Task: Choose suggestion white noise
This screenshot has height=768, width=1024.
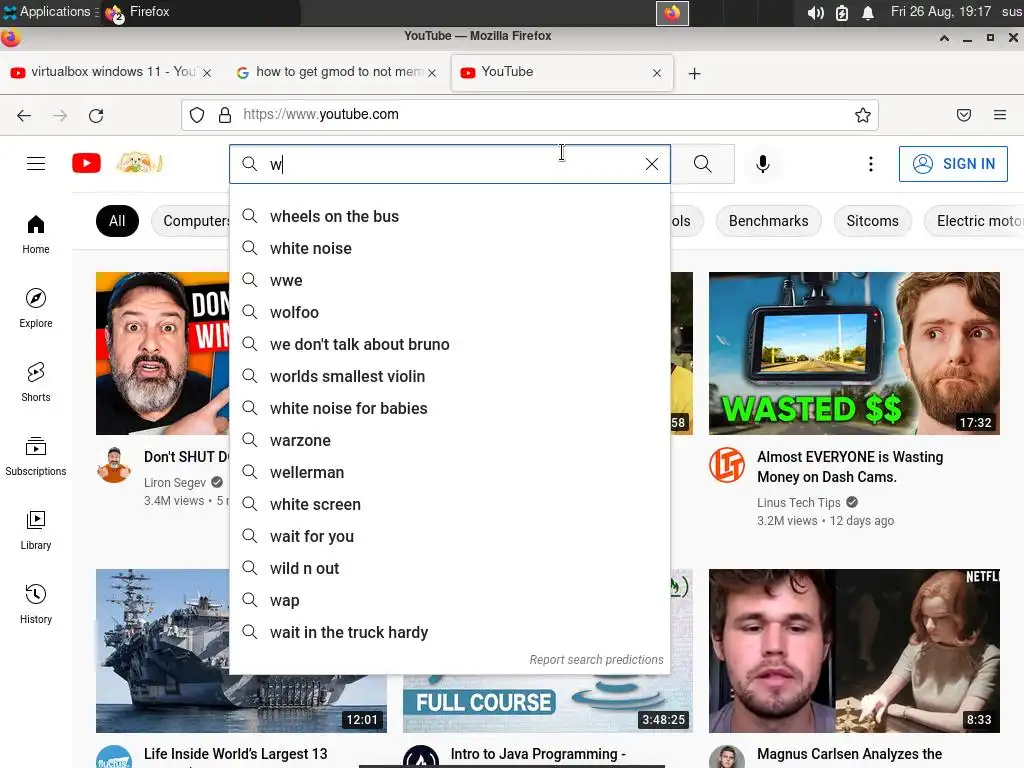Action: 450,248
